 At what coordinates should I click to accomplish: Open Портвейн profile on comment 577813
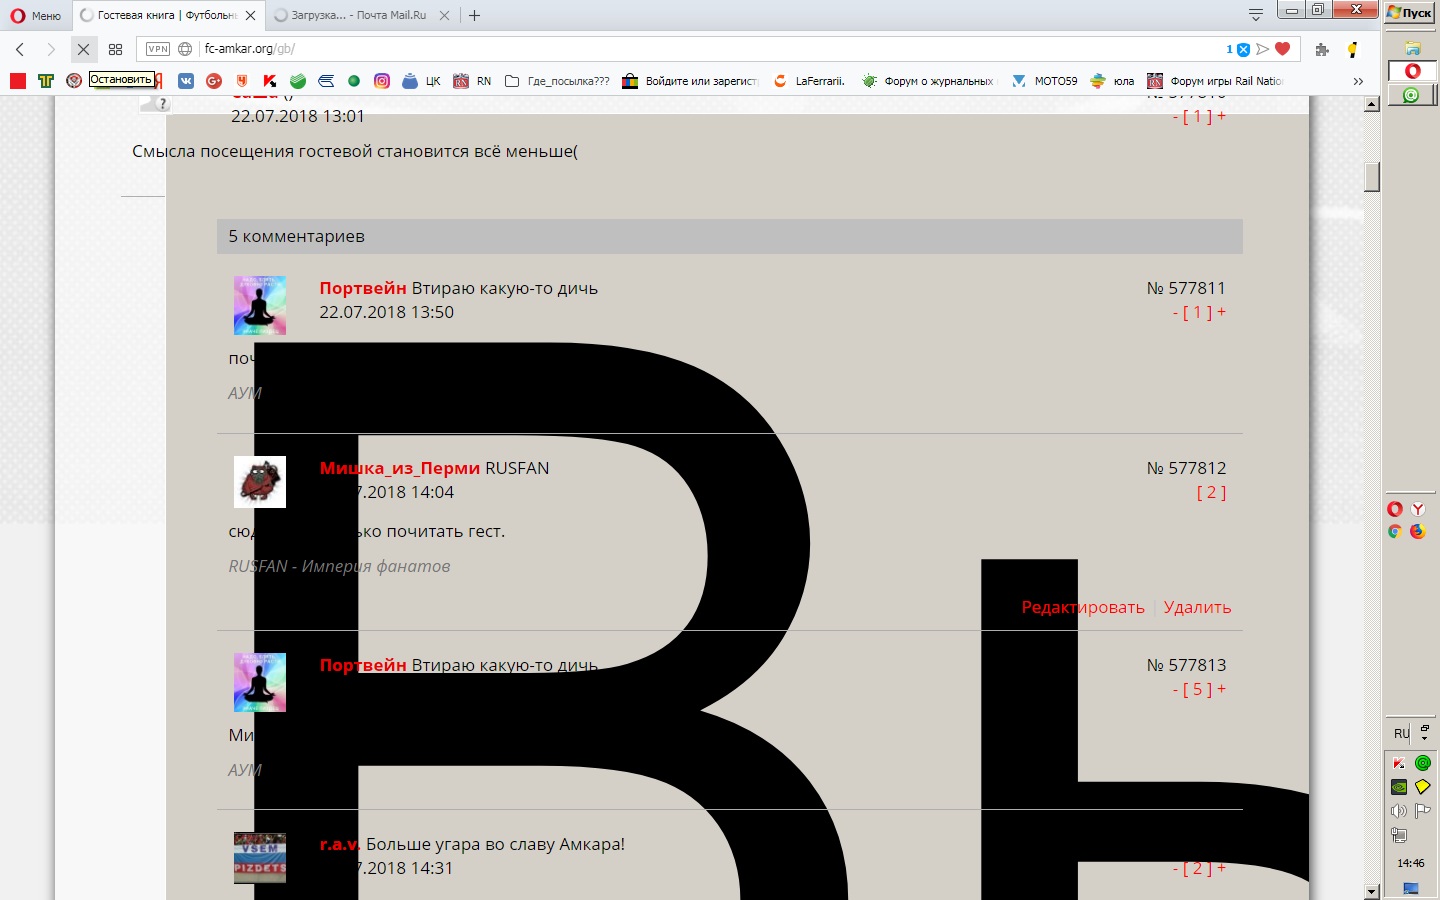pos(363,665)
